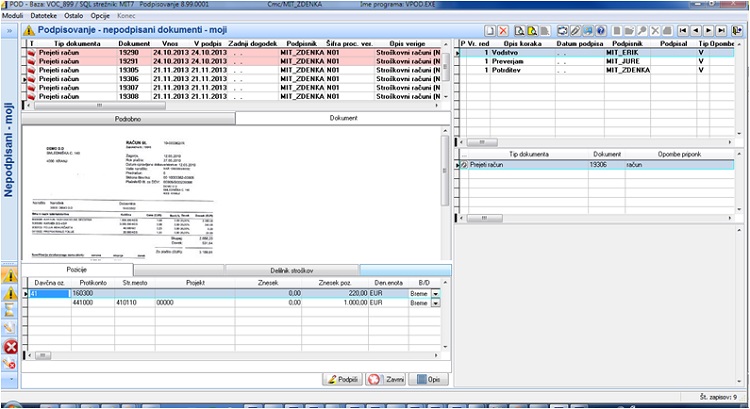
Task: Expand the left sidebar with double chevron
Action: 9,31
